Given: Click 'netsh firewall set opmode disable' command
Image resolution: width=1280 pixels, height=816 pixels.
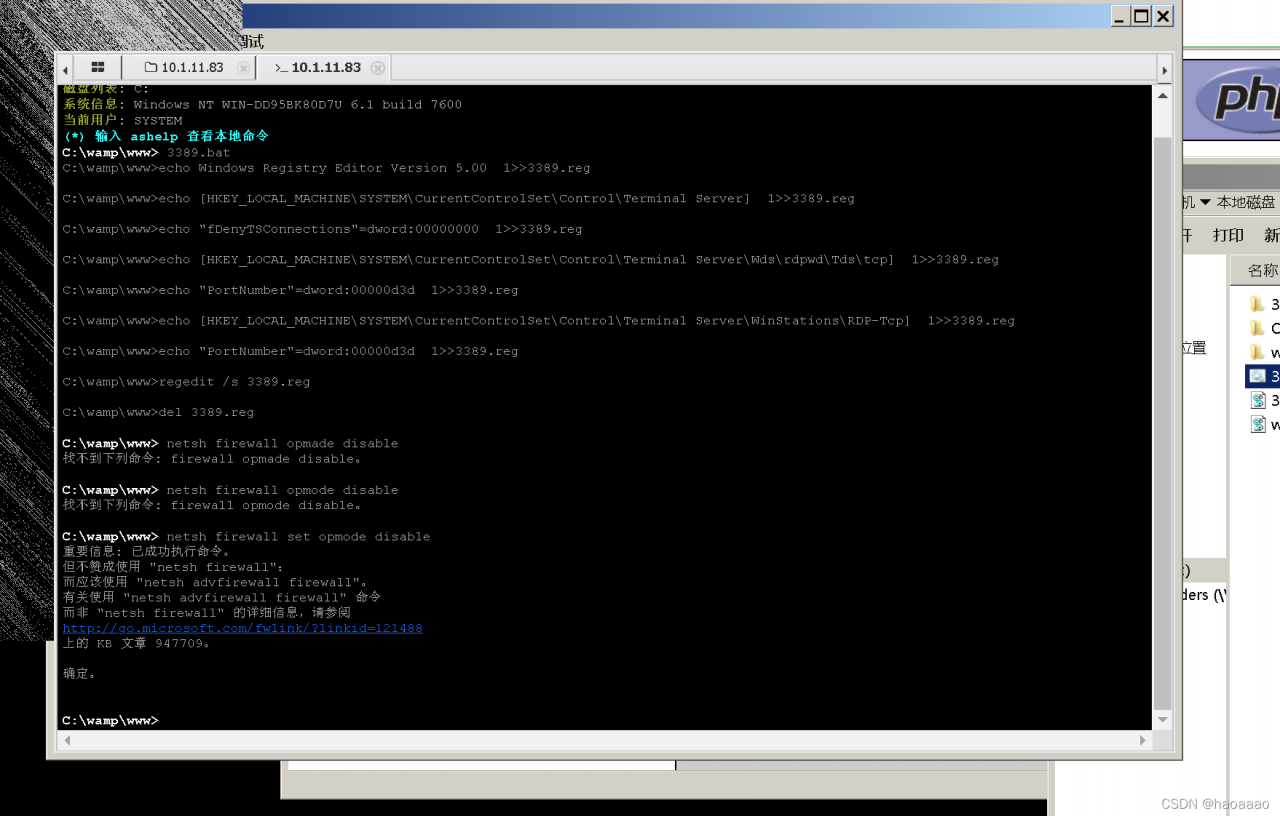Looking at the screenshot, I should 298,537.
